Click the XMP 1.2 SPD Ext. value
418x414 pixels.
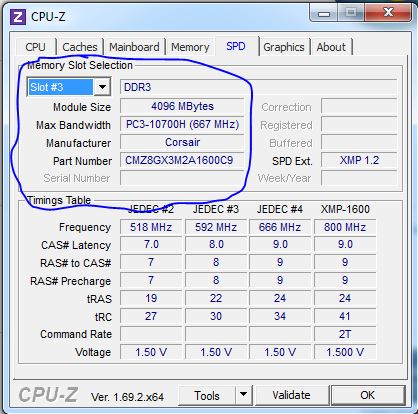pos(359,160)
